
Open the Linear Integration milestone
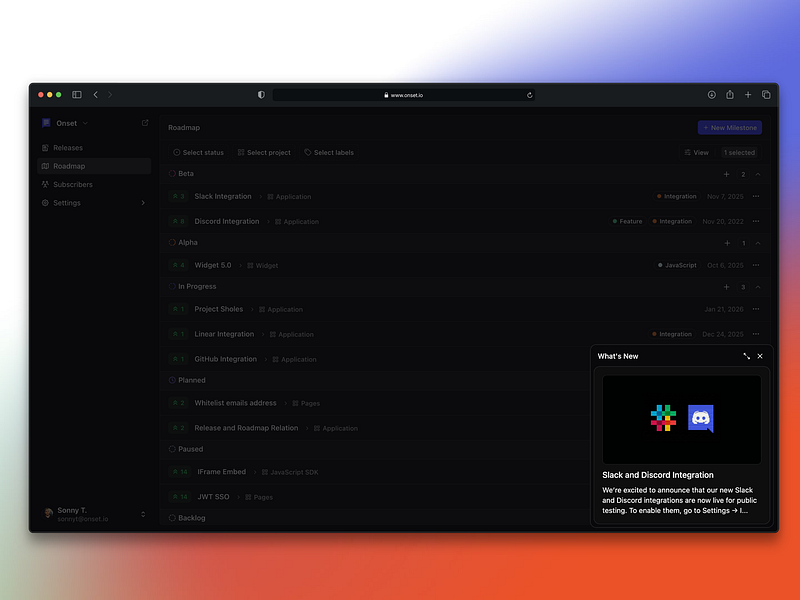point(224,334)
